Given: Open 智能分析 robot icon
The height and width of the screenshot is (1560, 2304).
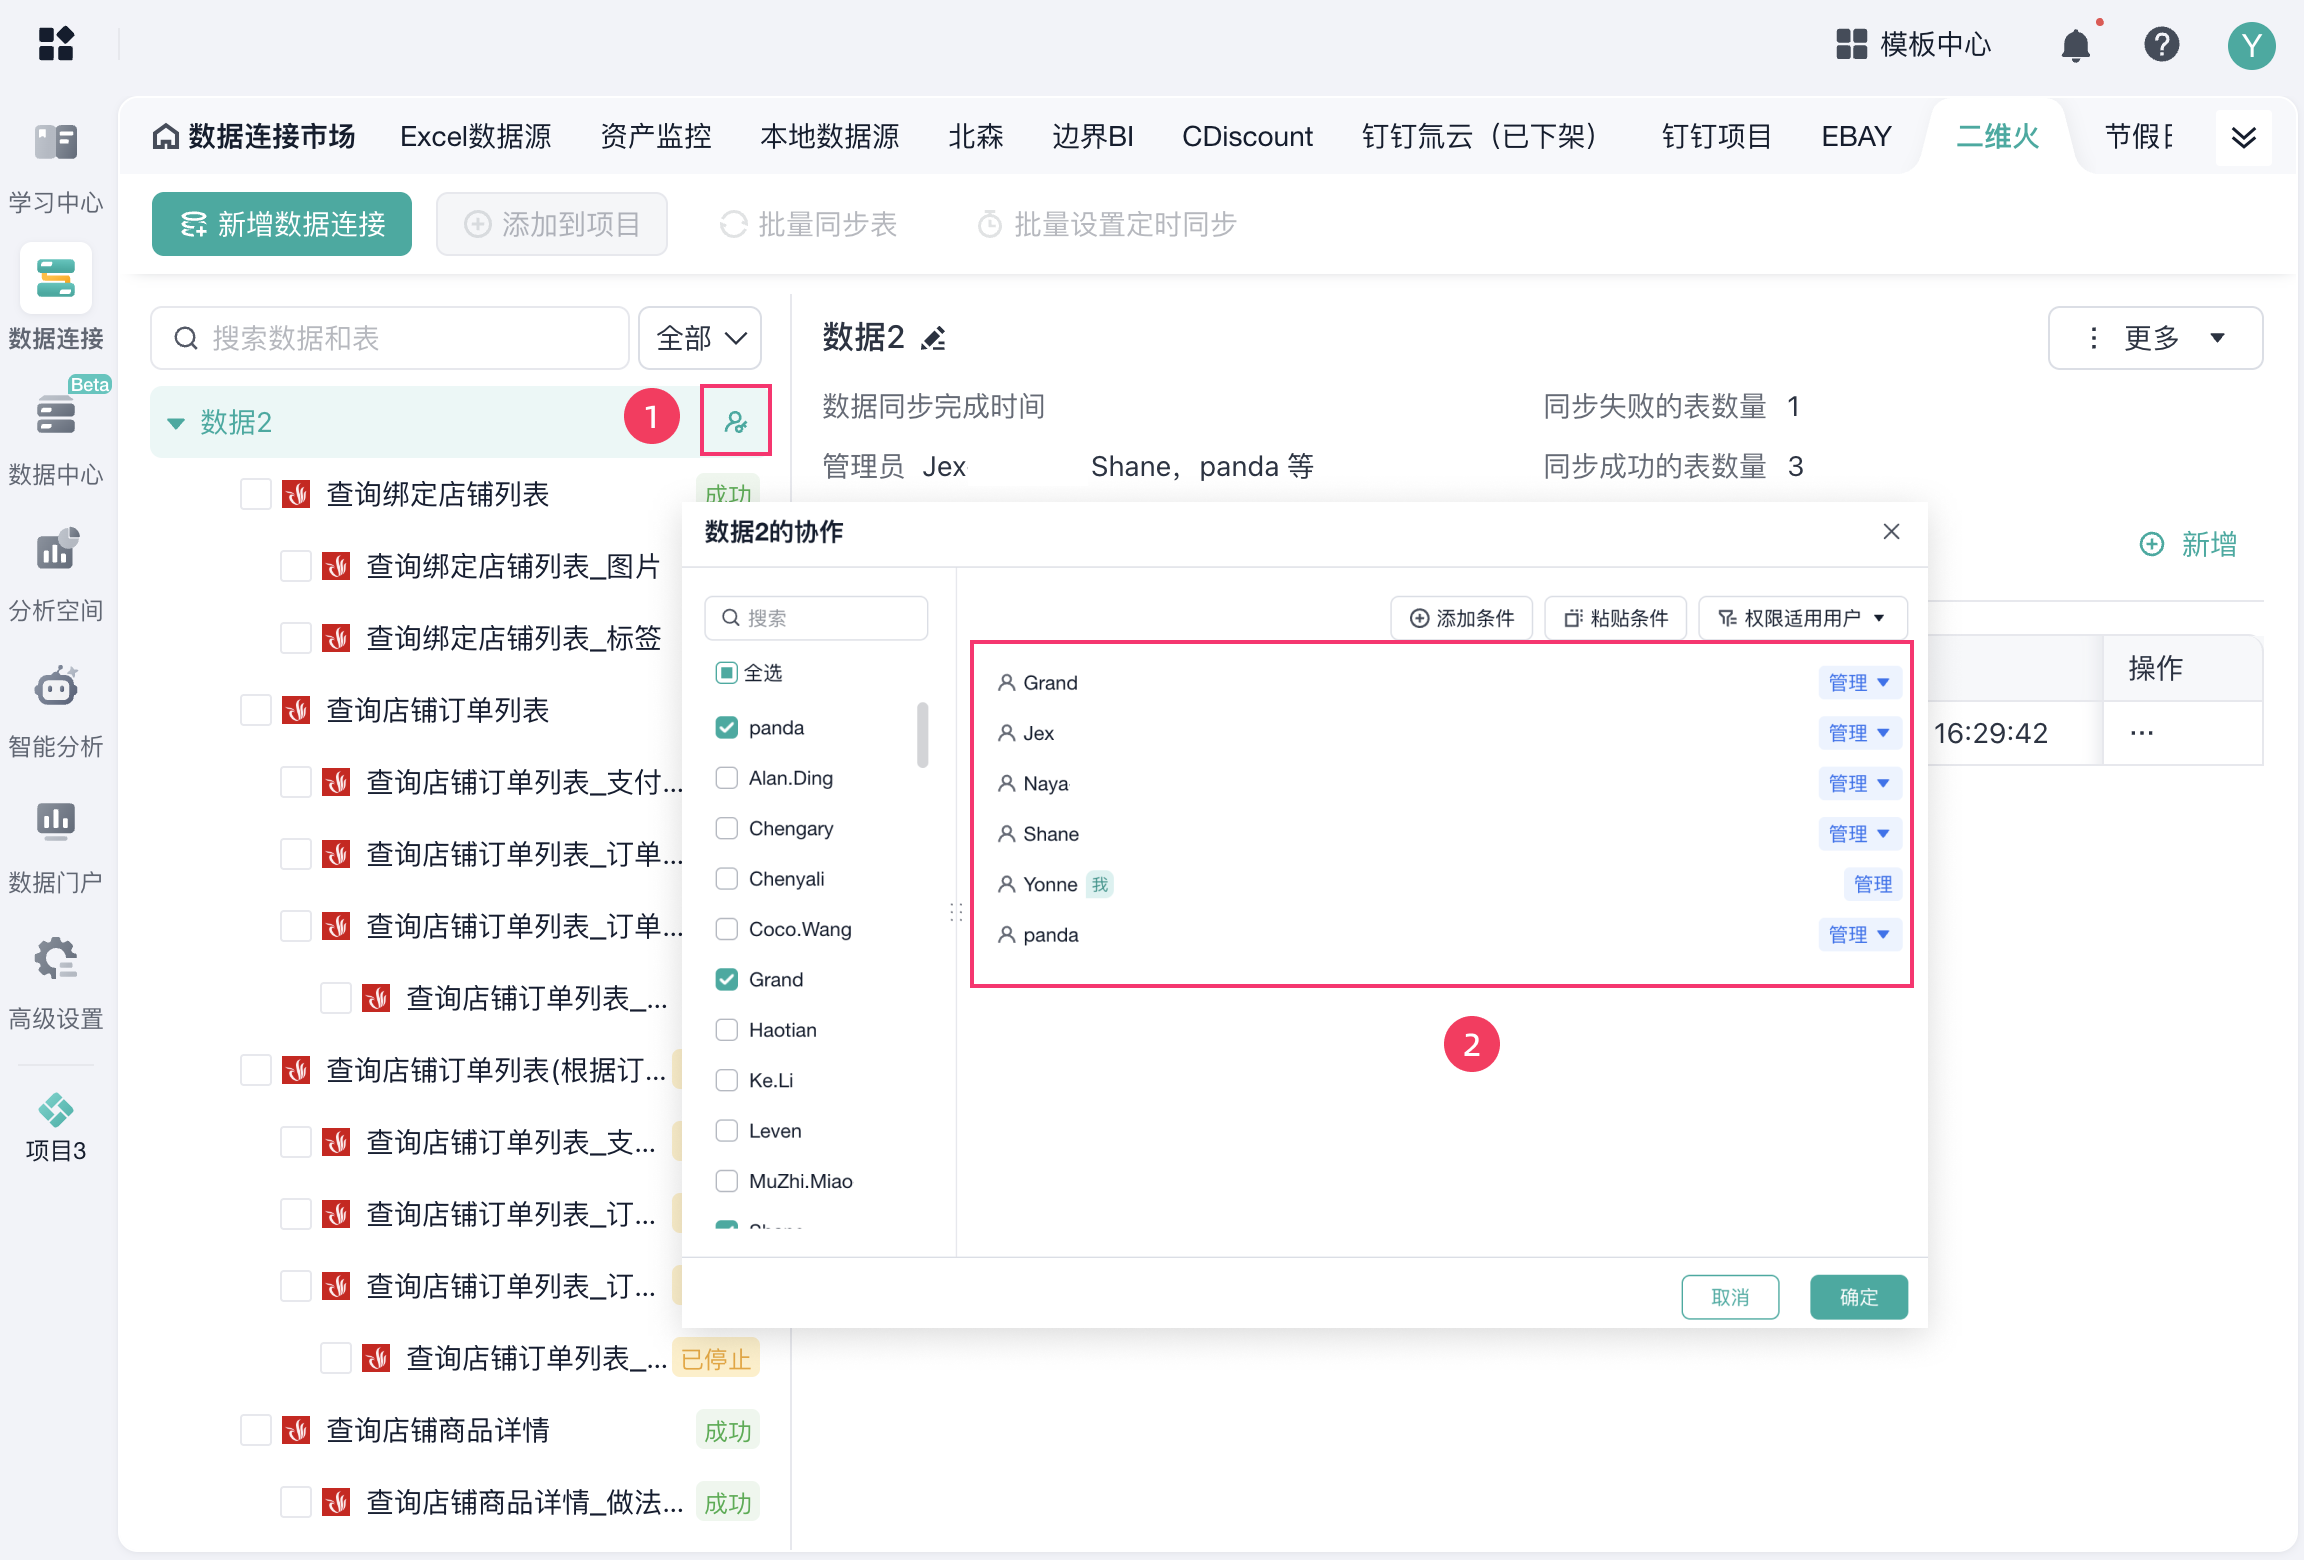Looking at the screenshot, I should pyautogui.click(x=56, y=687).
